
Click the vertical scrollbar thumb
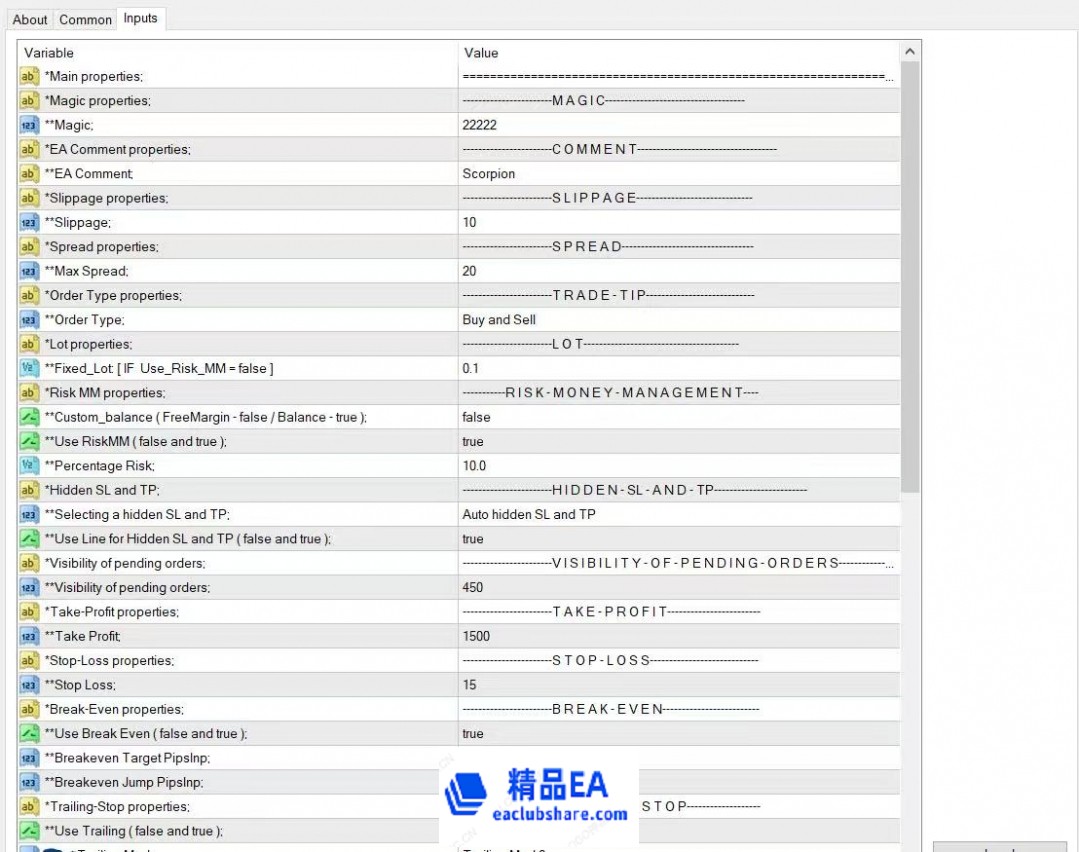click(x=909, y=280)
